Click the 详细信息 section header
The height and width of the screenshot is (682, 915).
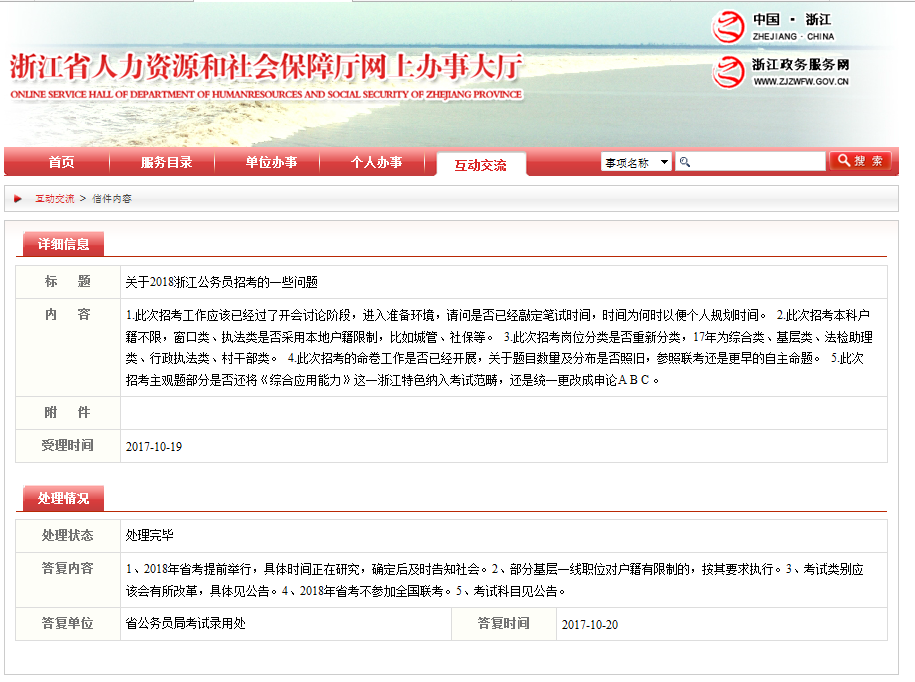(x=64, y=244)
